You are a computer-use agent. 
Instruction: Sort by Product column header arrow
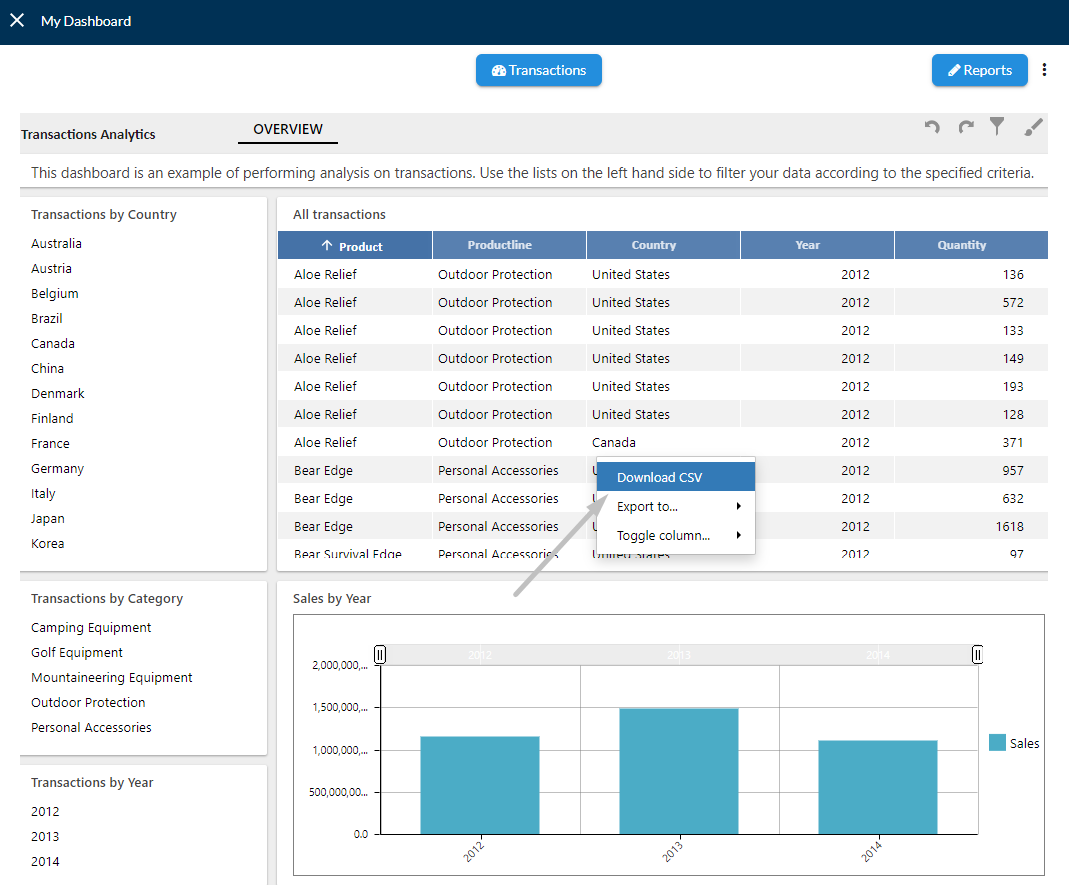coord(327,245)
